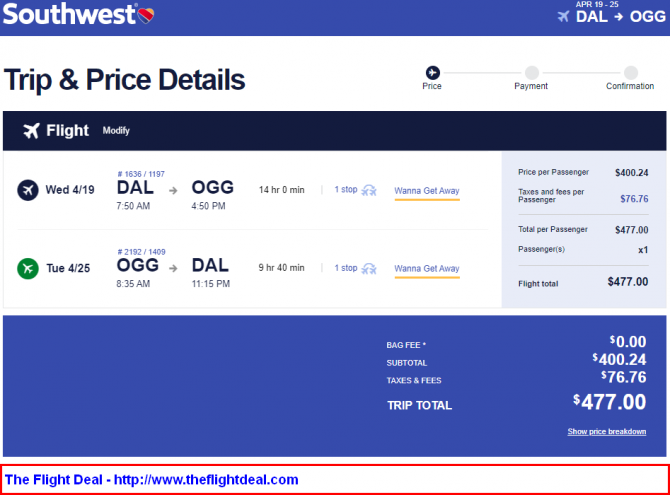Click the airplane icon in the Flight header bar
670x495 pixels.
[x=32, y=131]
